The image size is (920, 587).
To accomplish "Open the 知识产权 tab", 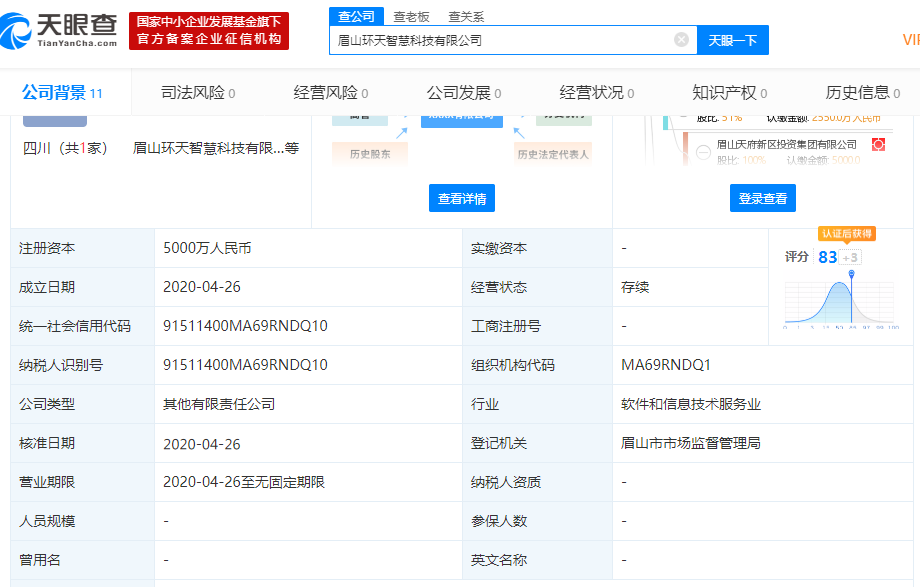I will pyautogui.click(x=730, y=93).
